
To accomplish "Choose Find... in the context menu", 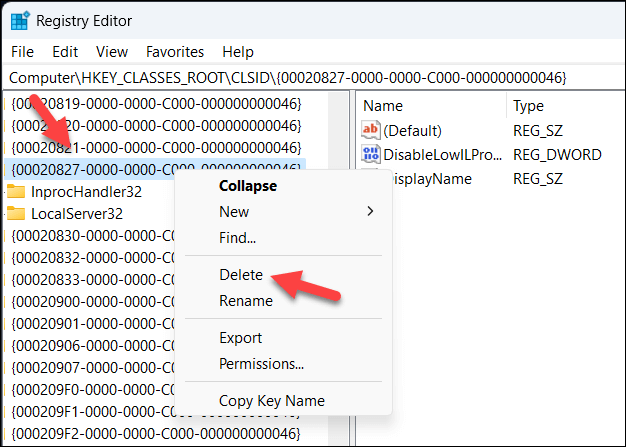I will click(x=237, y=238).
